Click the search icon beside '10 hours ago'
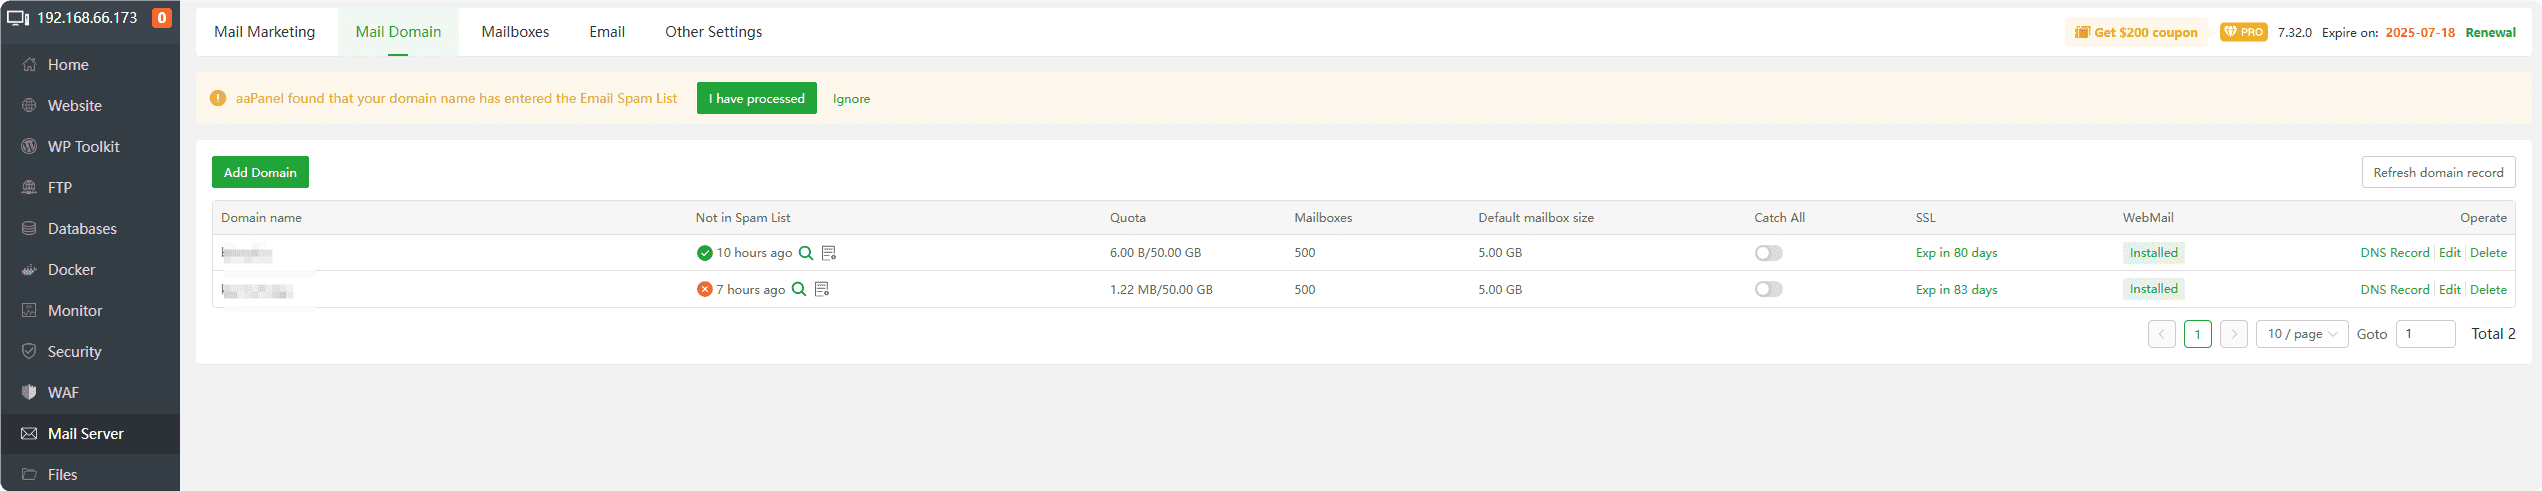 [806, 253]
